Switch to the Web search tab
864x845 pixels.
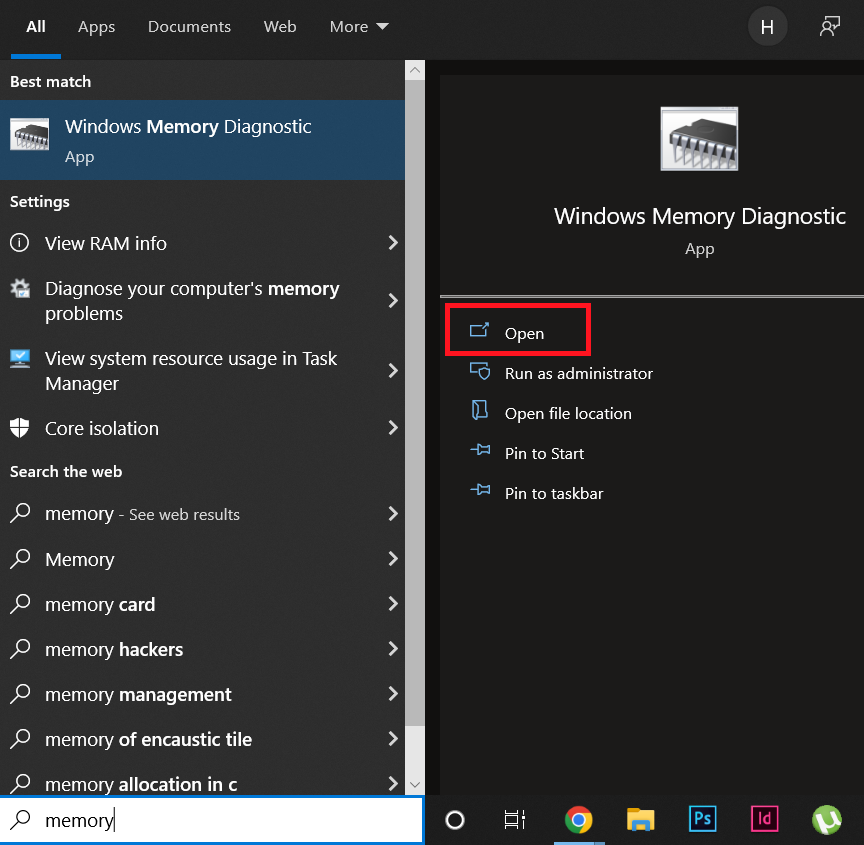[x=280, y=26]
